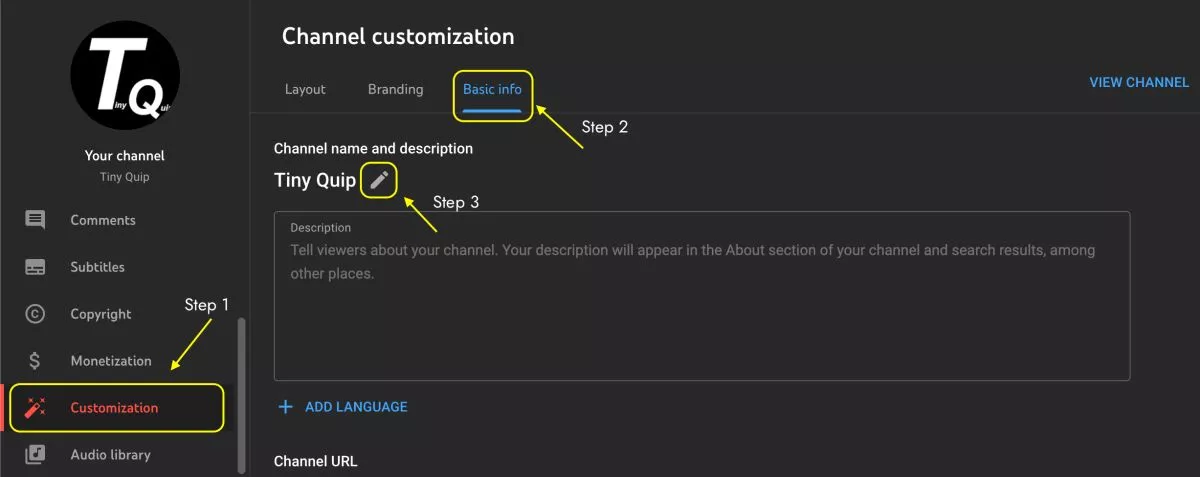Open the Monetization text label in sidebar
The image size is (1200, 477).
(111, 361)
